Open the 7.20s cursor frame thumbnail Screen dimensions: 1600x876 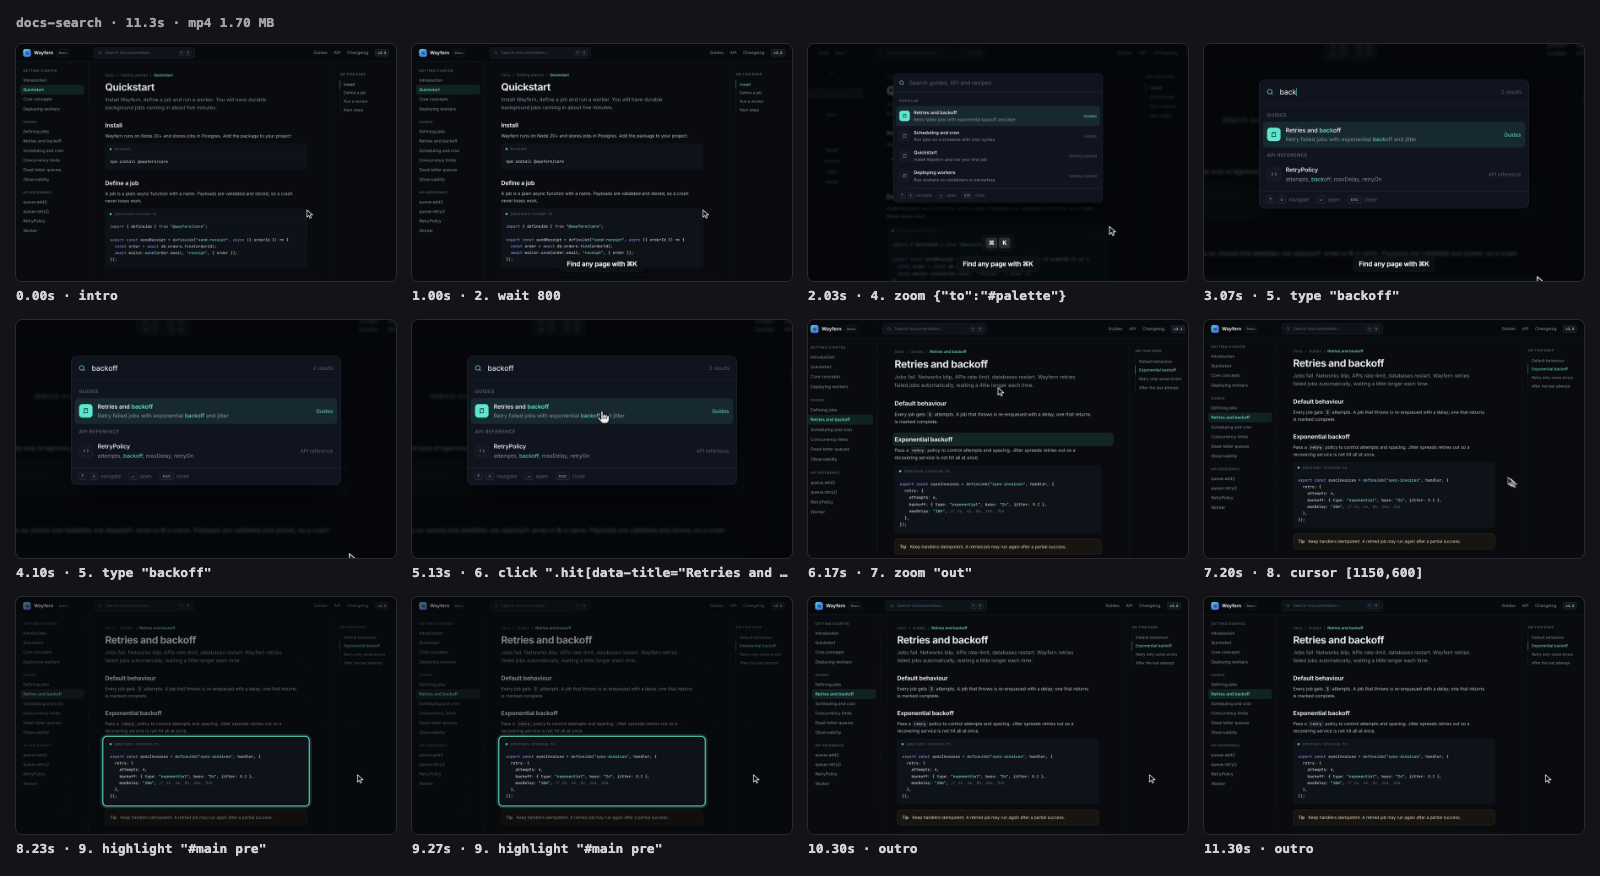pyautogui.click(x=1394, y=439)
